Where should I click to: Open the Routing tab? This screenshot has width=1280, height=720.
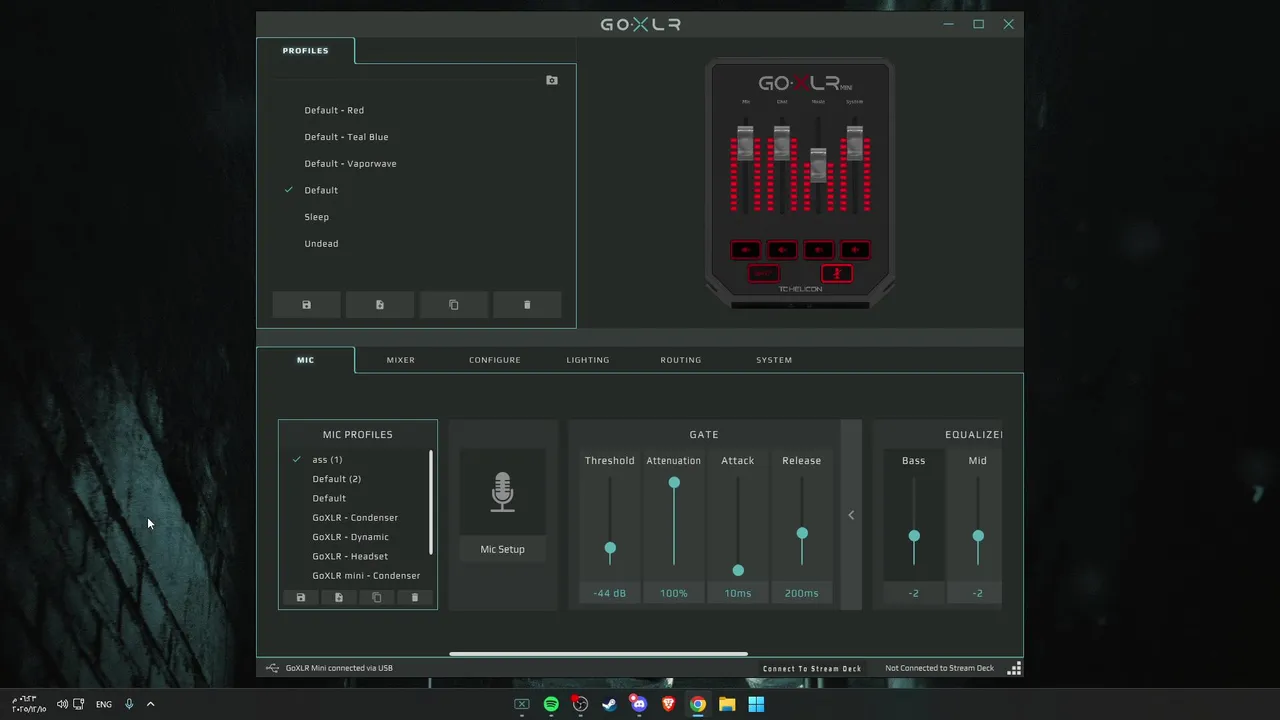coord(681,360)
